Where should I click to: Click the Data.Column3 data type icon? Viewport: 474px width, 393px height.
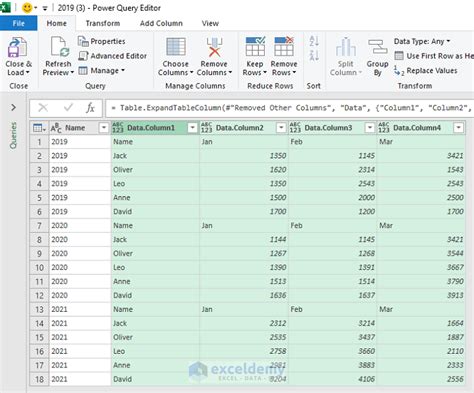(295, 128)
